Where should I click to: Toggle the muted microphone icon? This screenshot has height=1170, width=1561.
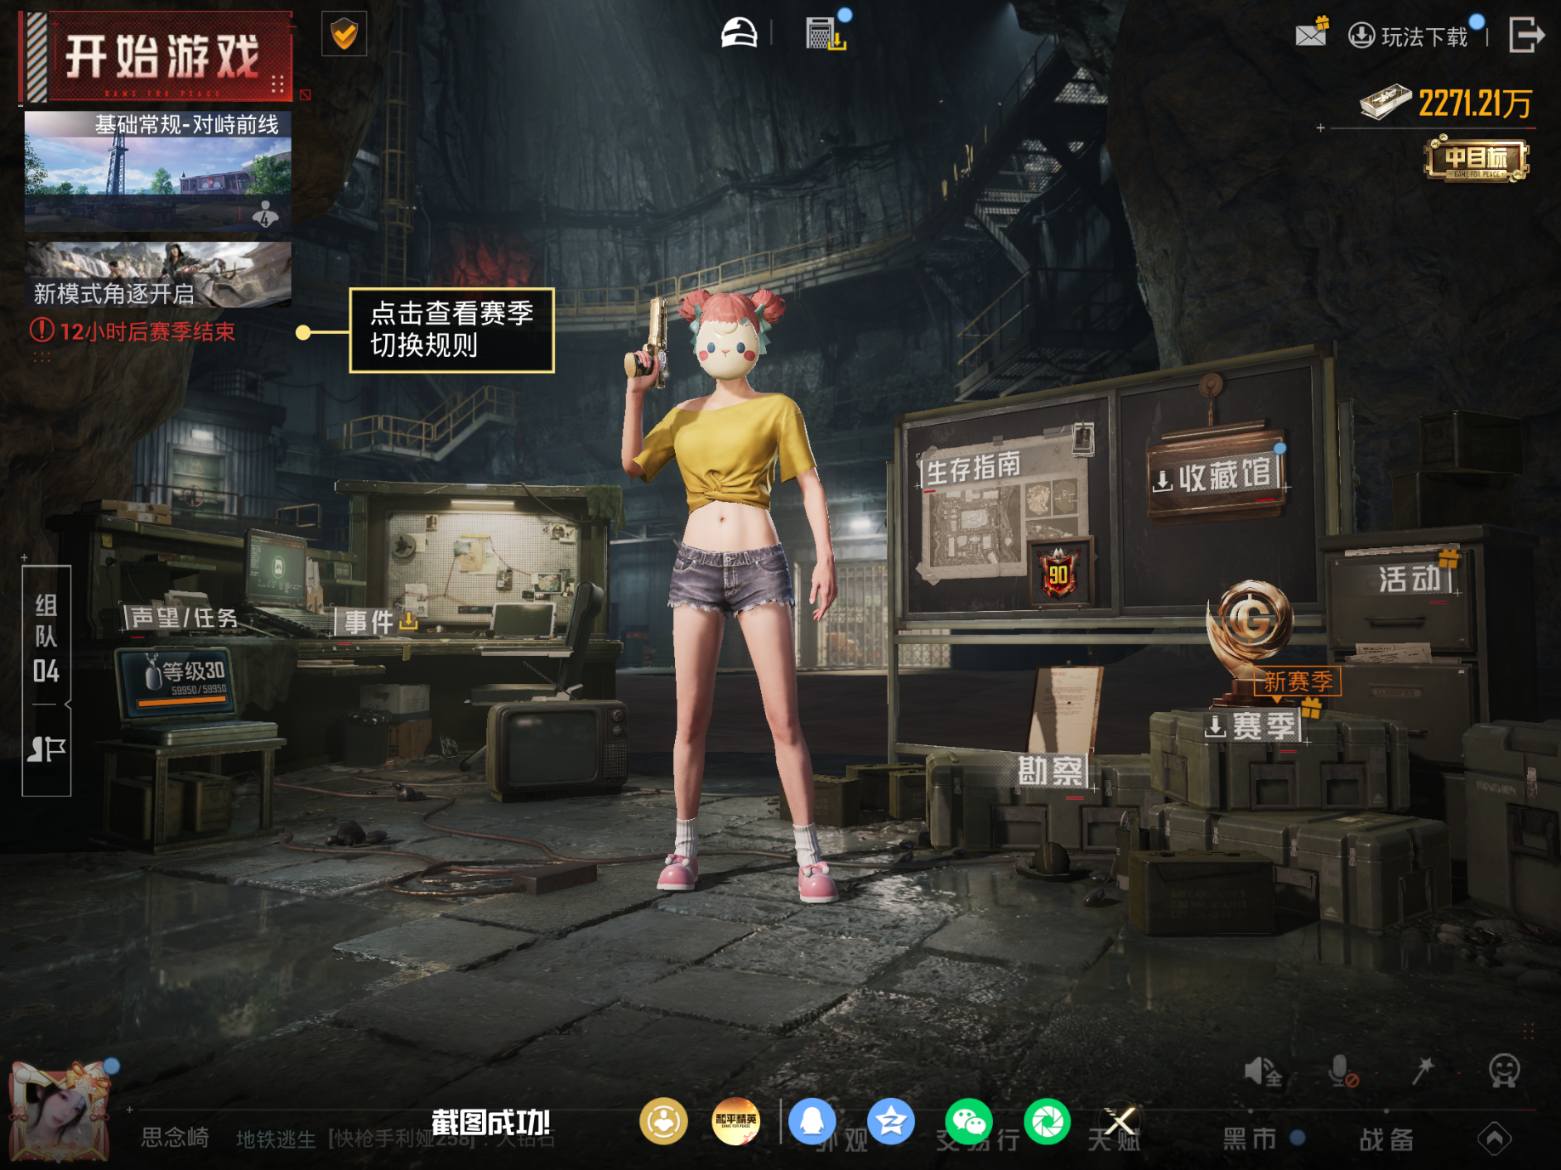1342,1072
